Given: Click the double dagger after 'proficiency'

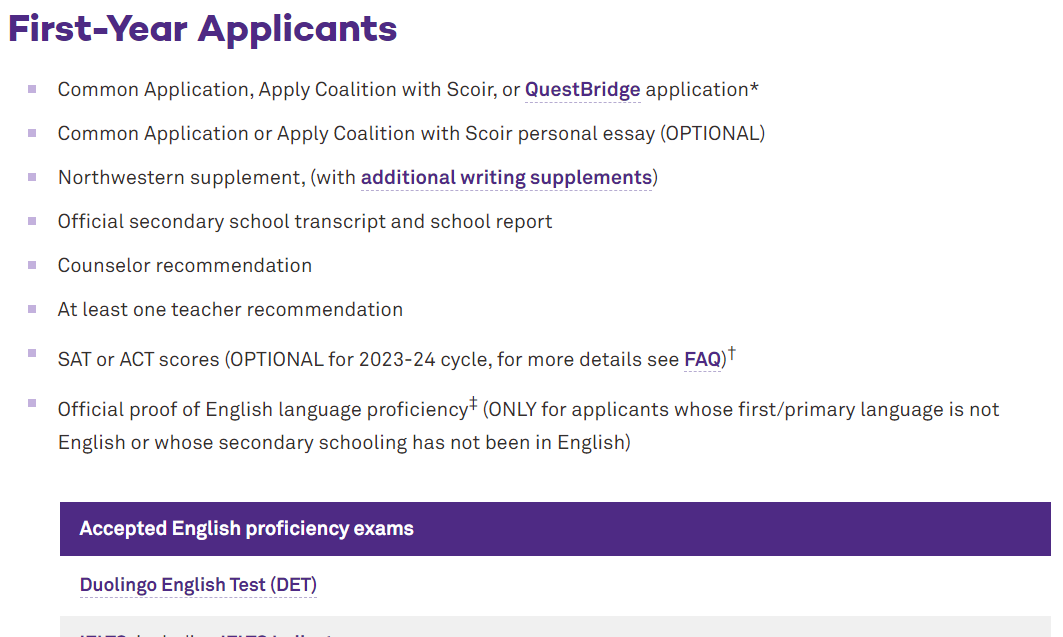Looking at the screenshot, I should point(473,403).
